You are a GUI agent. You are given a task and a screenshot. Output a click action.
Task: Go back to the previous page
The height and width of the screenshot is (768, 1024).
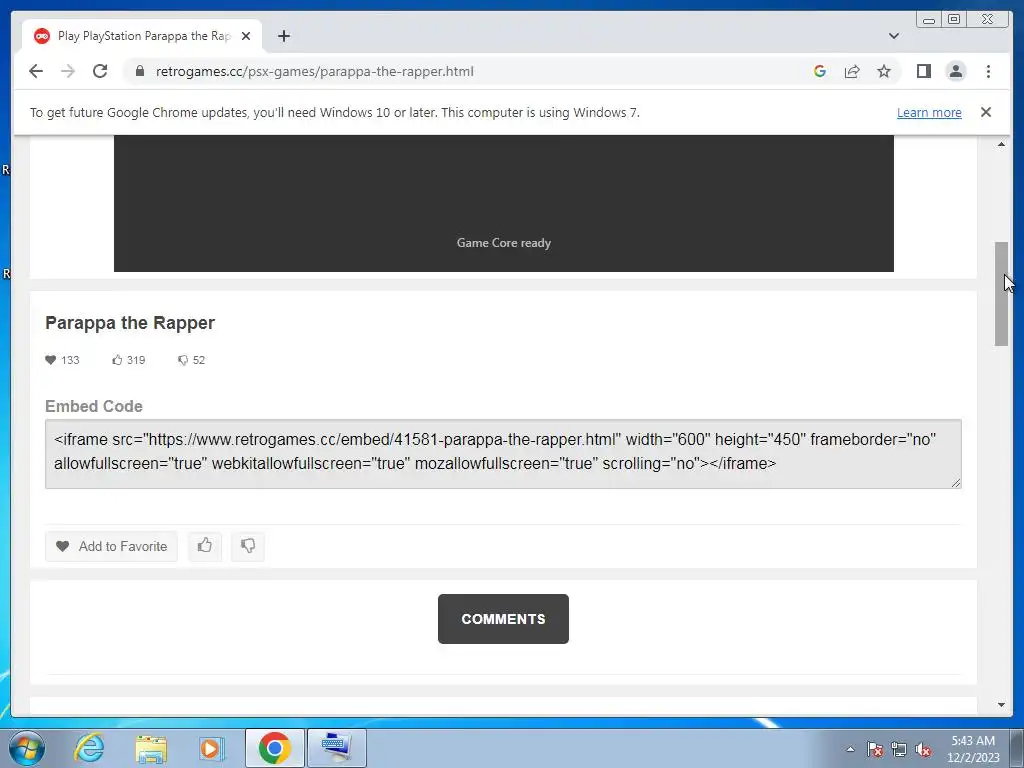pyautogui.click(x=36, y=71)
